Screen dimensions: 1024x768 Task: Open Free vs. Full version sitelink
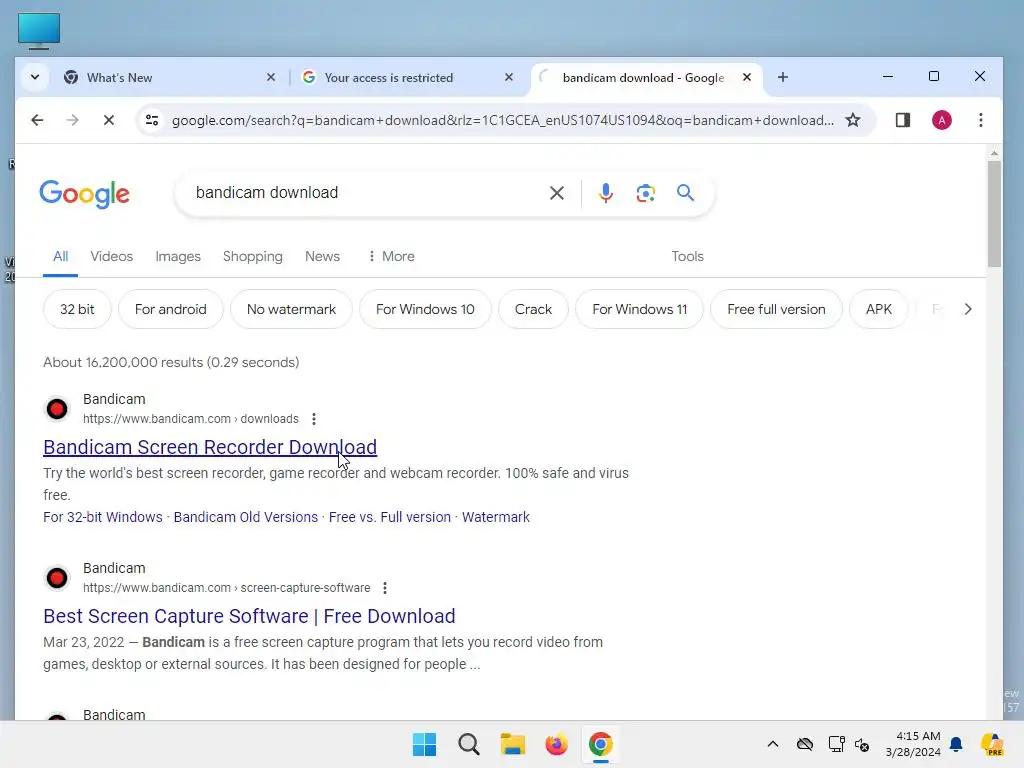(x=389, y=517)
